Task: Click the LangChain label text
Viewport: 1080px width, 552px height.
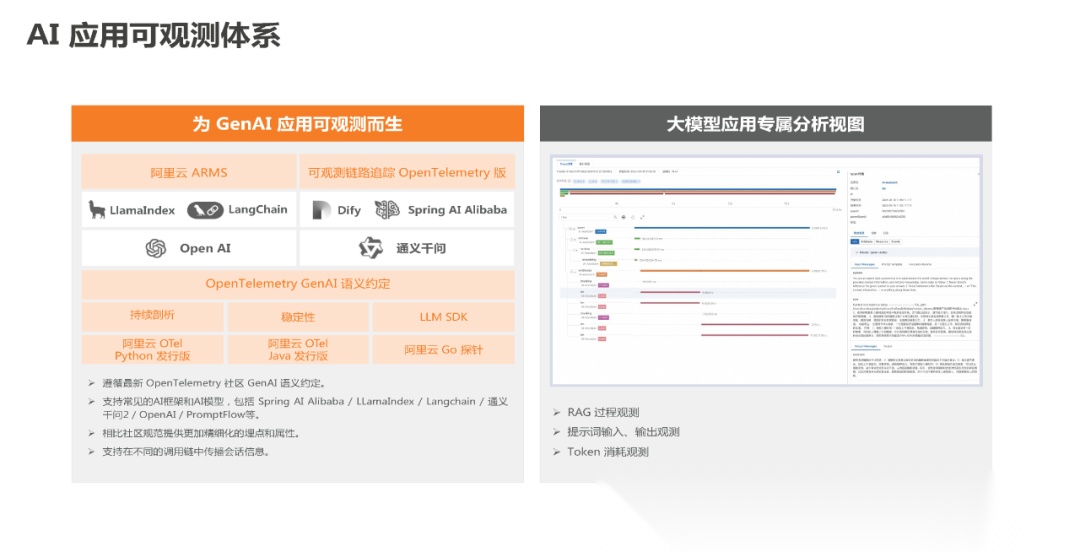Action: [258, 209]
